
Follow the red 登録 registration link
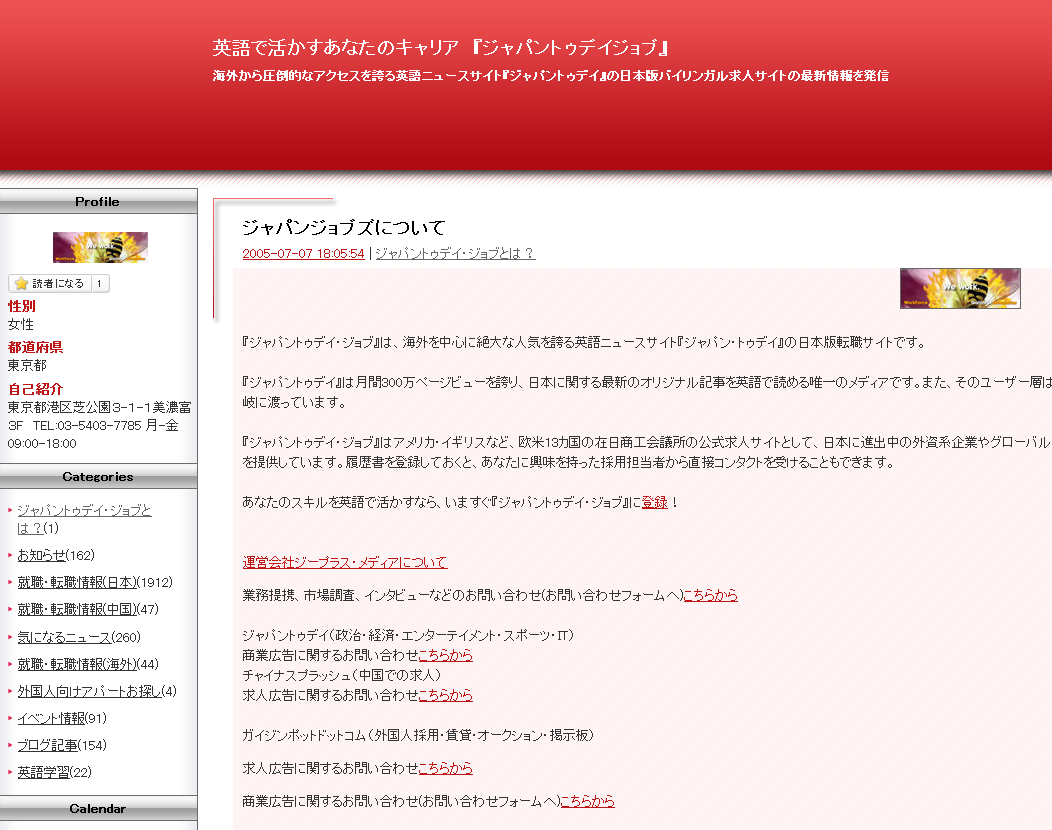655,502
